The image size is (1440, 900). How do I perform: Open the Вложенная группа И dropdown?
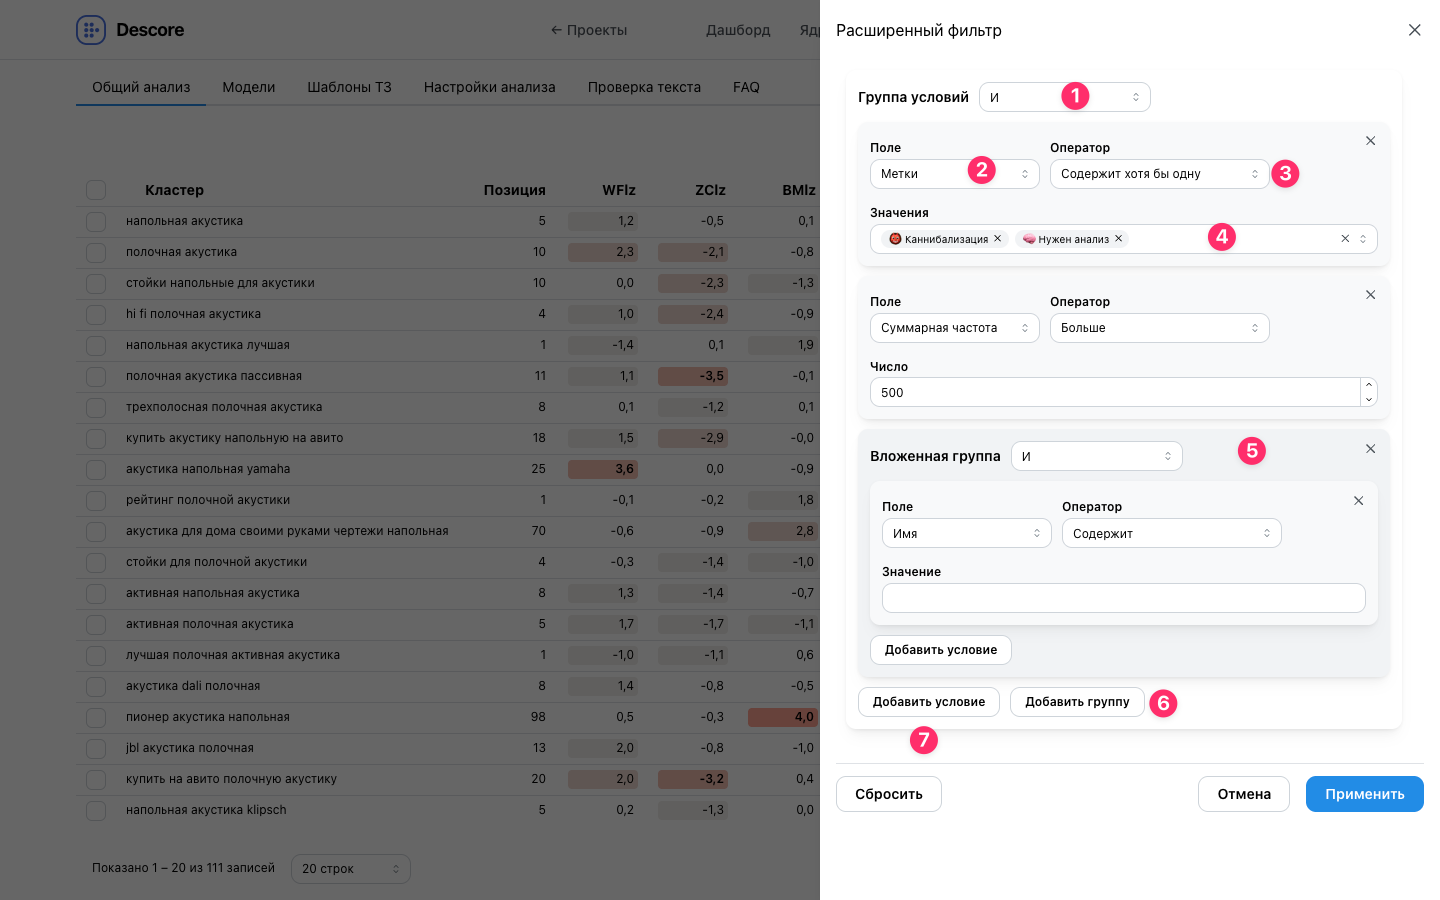tap(1097, 456)
